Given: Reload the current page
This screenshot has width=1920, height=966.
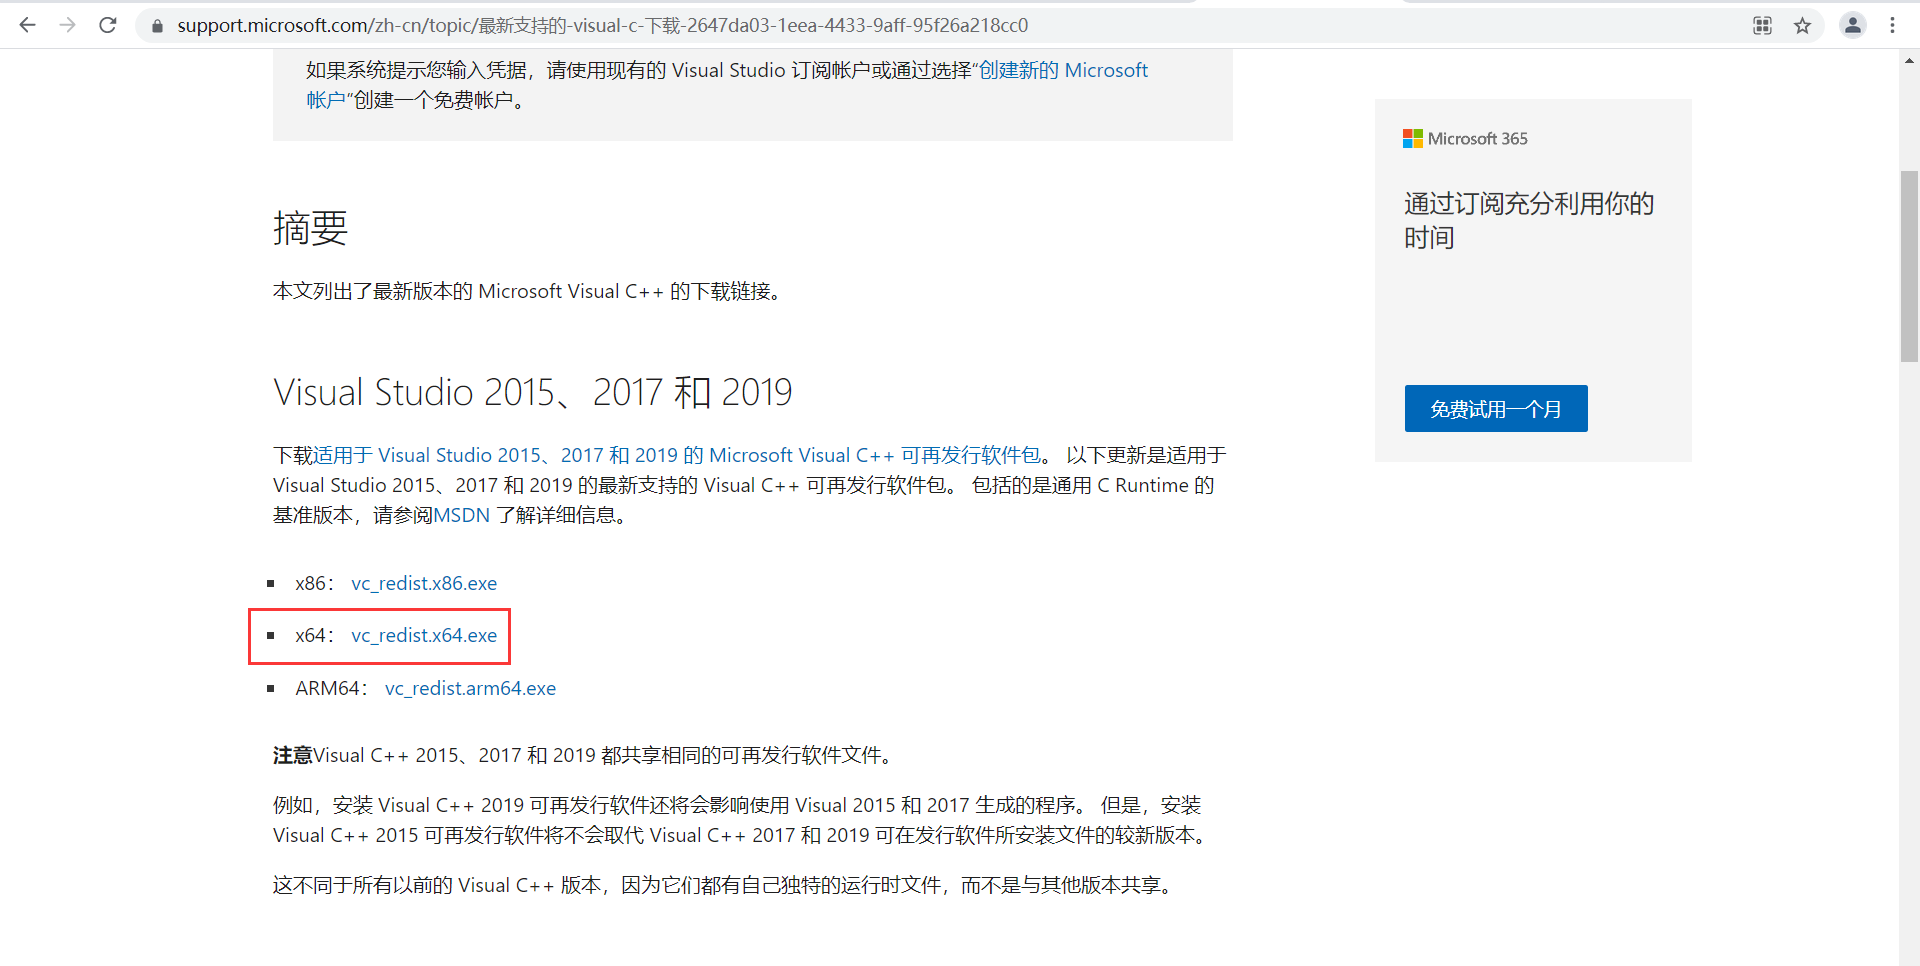Looking at the screenshot, I should click(x=108, y=25).
